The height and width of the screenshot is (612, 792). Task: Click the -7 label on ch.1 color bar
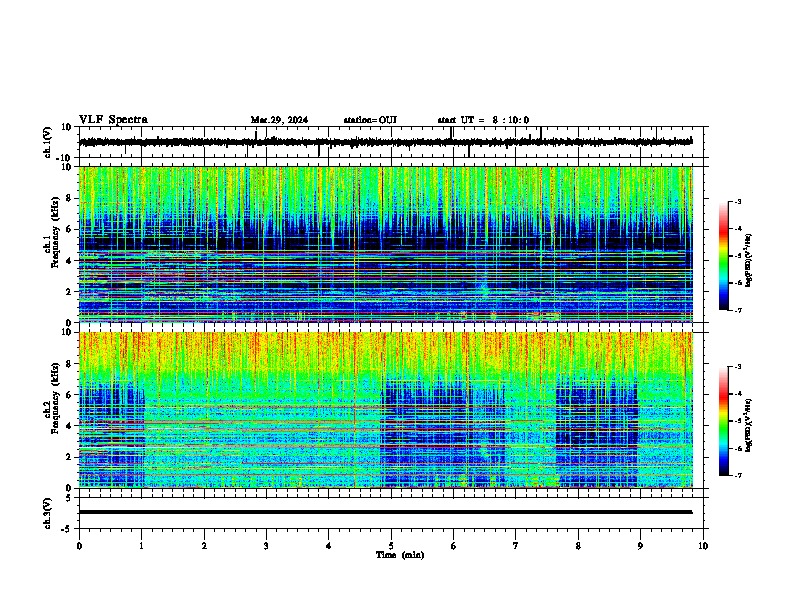click(737, 310)
